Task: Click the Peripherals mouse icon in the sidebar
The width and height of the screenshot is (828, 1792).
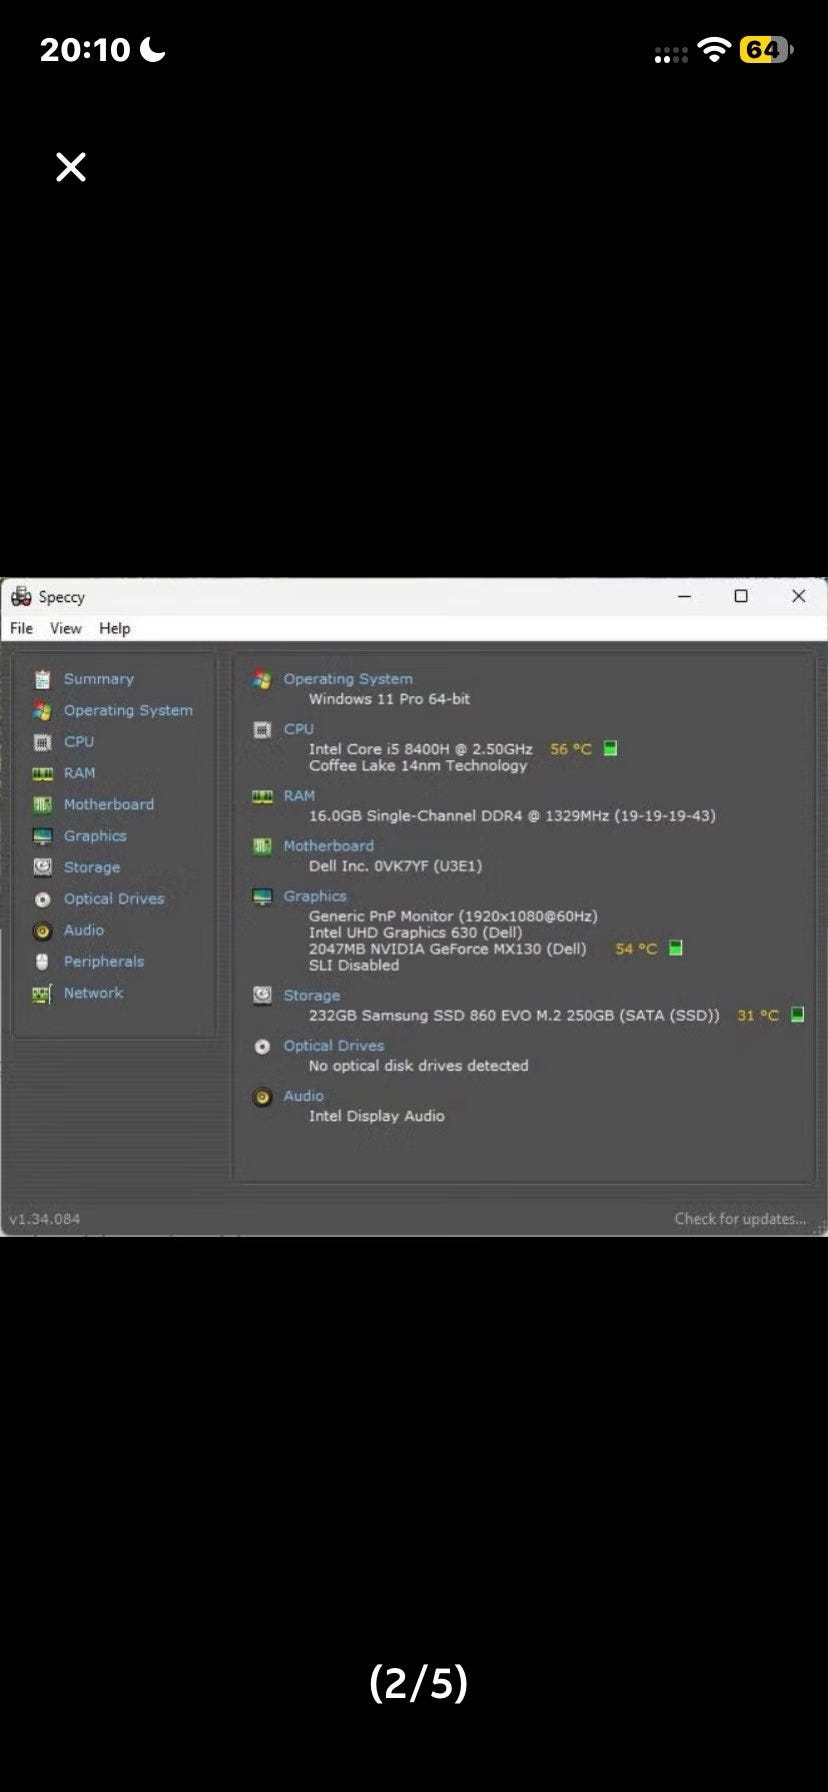Action: click(x=42, y=962)
